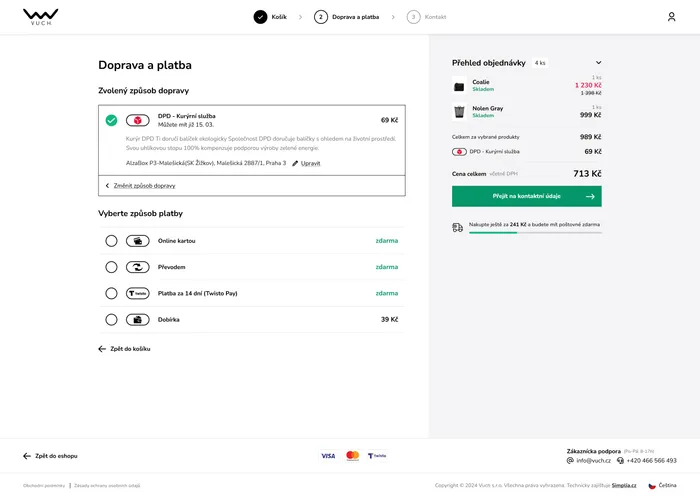Click Zpět do eshopu link
This screenshot has height=498, width=700.
click(x=56, y=456)
